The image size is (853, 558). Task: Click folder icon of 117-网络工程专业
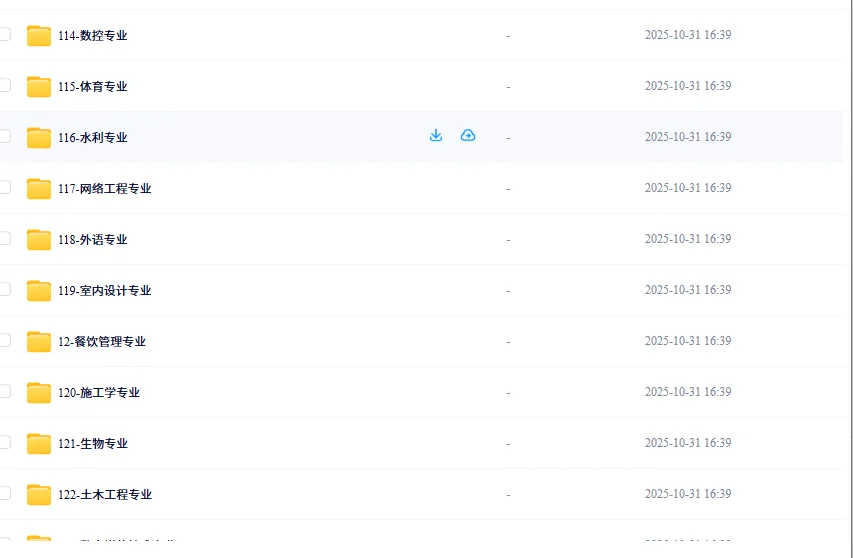coord(39,189)
